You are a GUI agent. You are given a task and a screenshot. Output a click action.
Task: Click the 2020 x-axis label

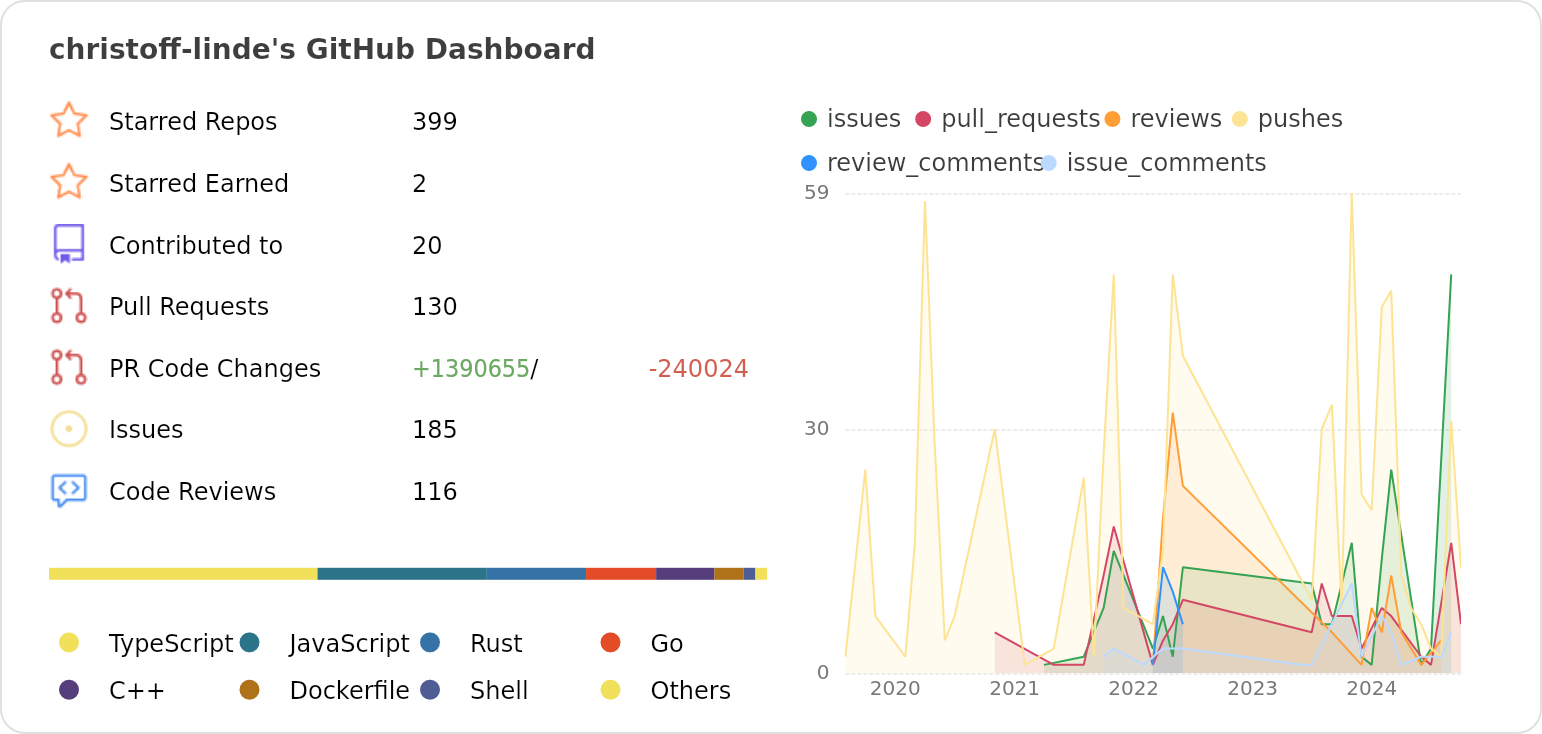click(x=895, y=688)
